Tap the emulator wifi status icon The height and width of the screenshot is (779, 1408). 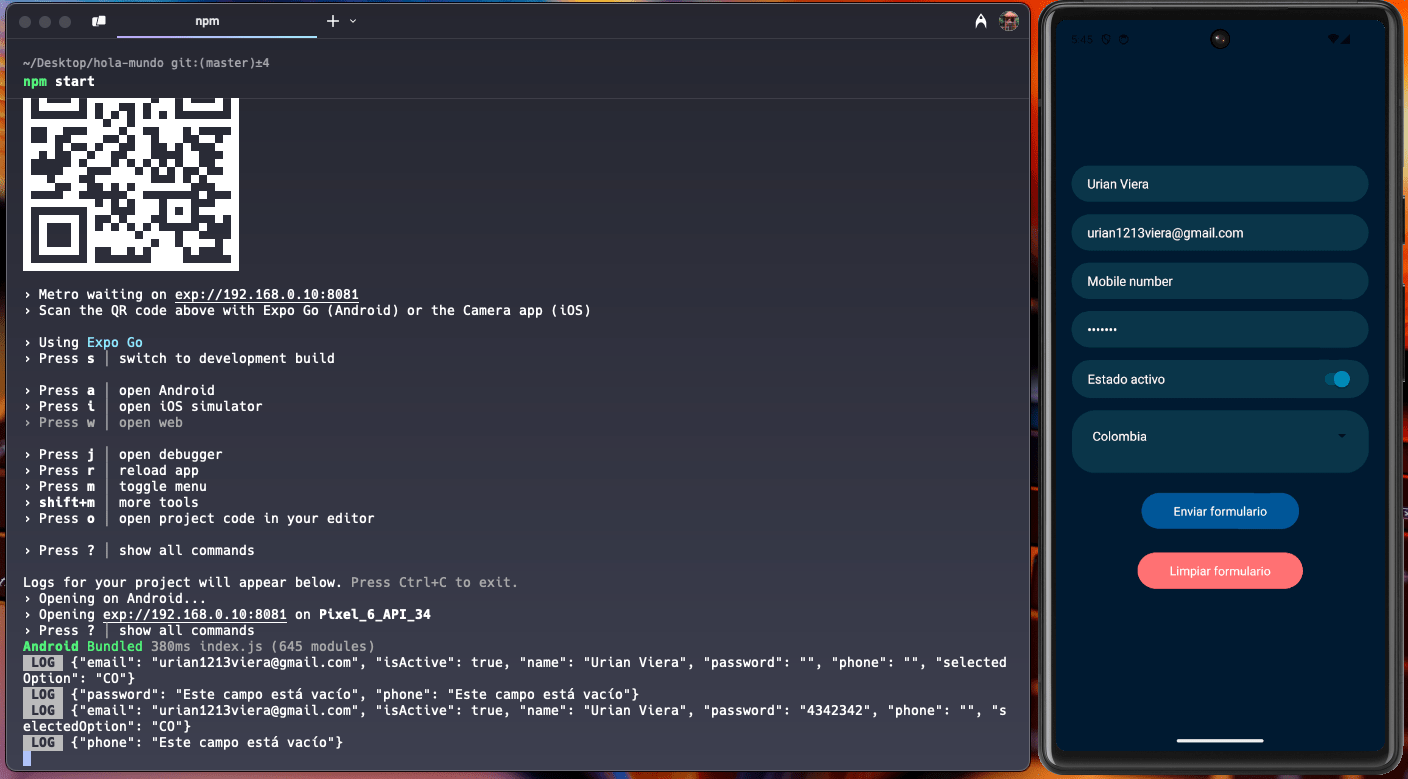[1333, 39]
